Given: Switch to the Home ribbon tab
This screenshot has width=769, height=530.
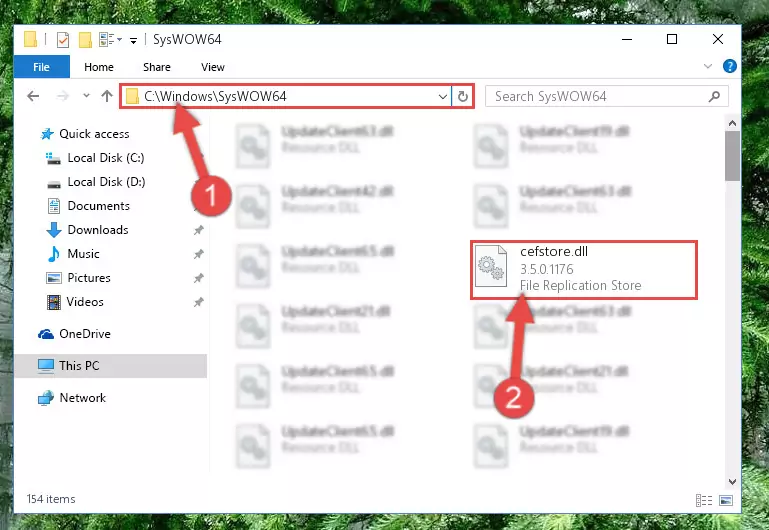Looking at the screenshot, I should (99, 67).
